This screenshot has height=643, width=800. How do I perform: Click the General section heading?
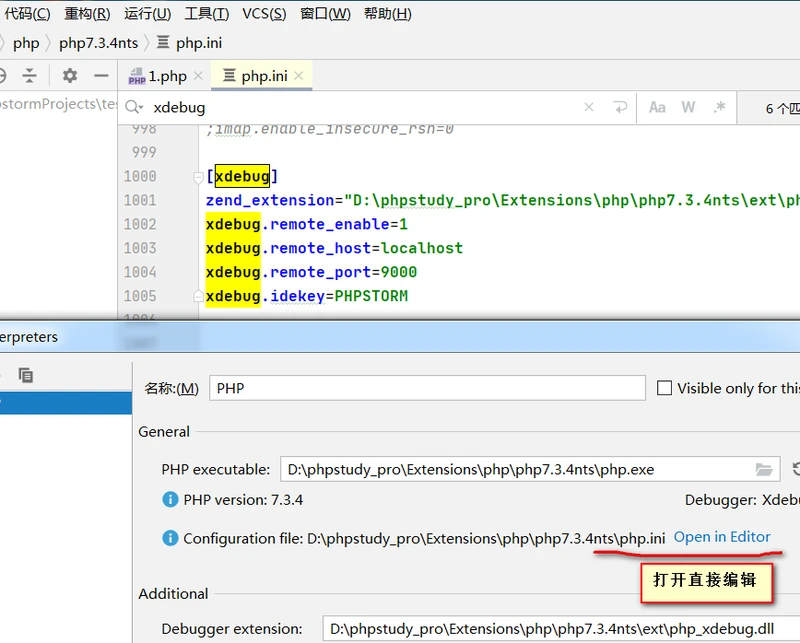tap(164, 432)
